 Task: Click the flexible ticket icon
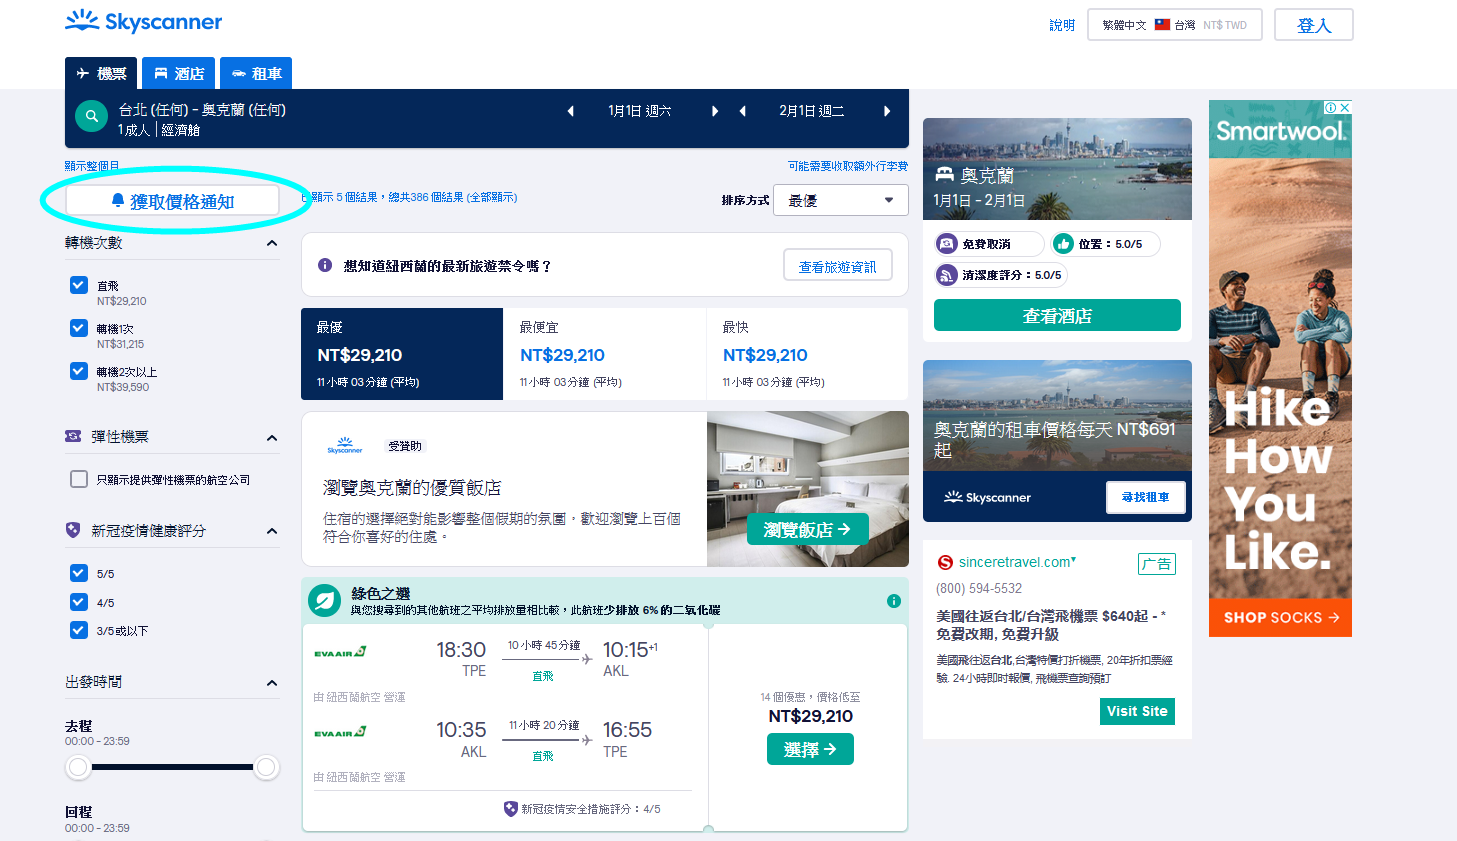click(x=73, y=436)
